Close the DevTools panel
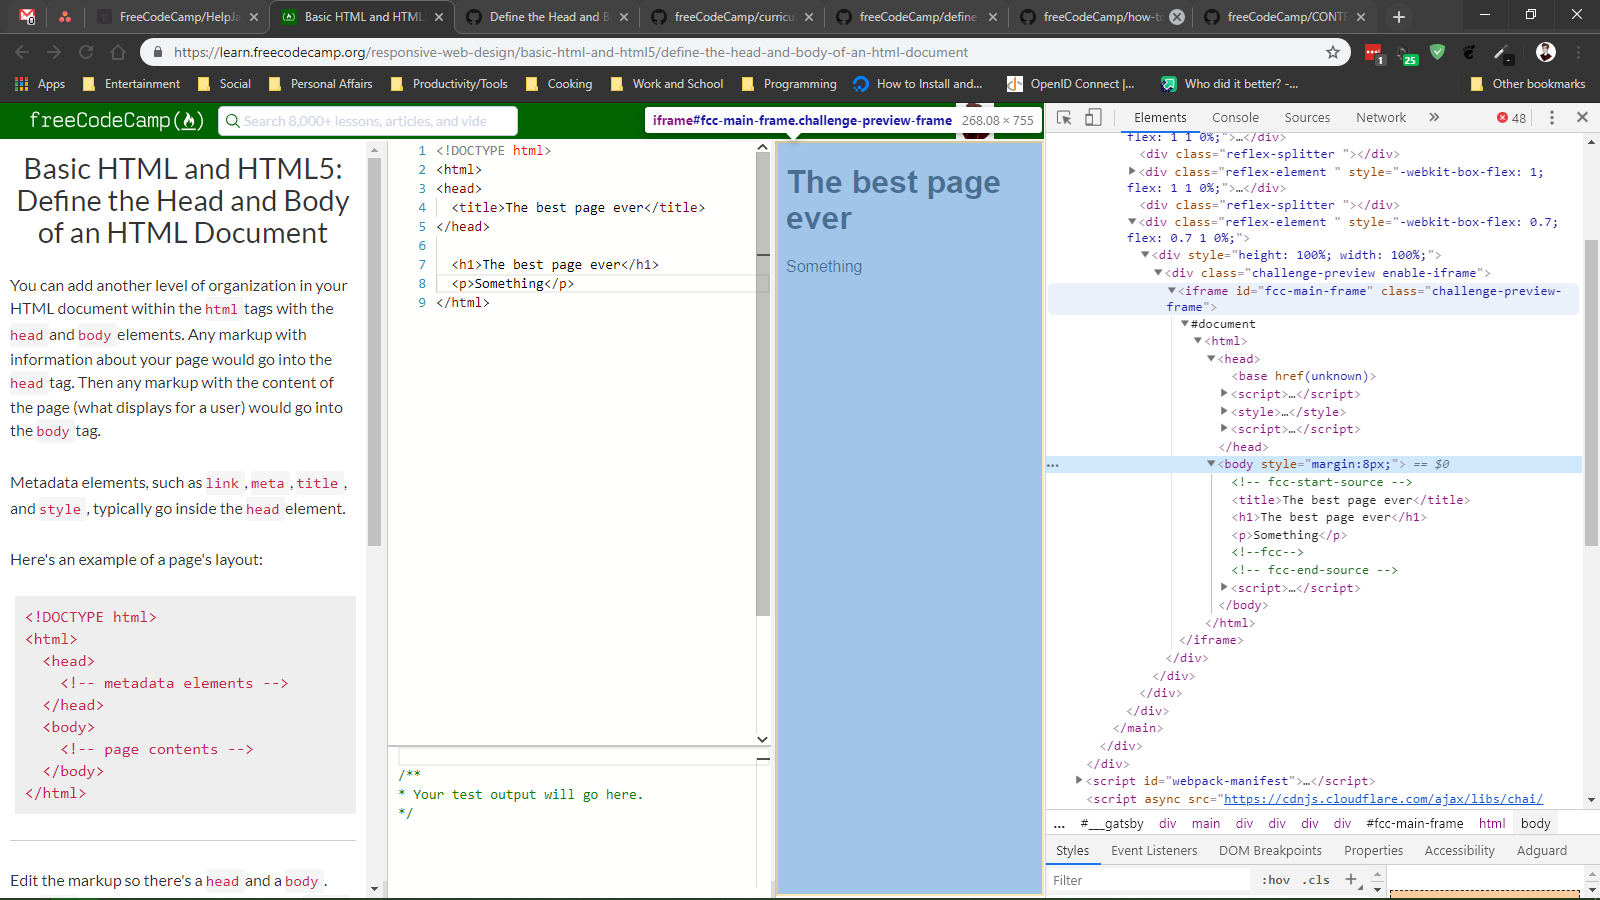 click(1582, 117)
